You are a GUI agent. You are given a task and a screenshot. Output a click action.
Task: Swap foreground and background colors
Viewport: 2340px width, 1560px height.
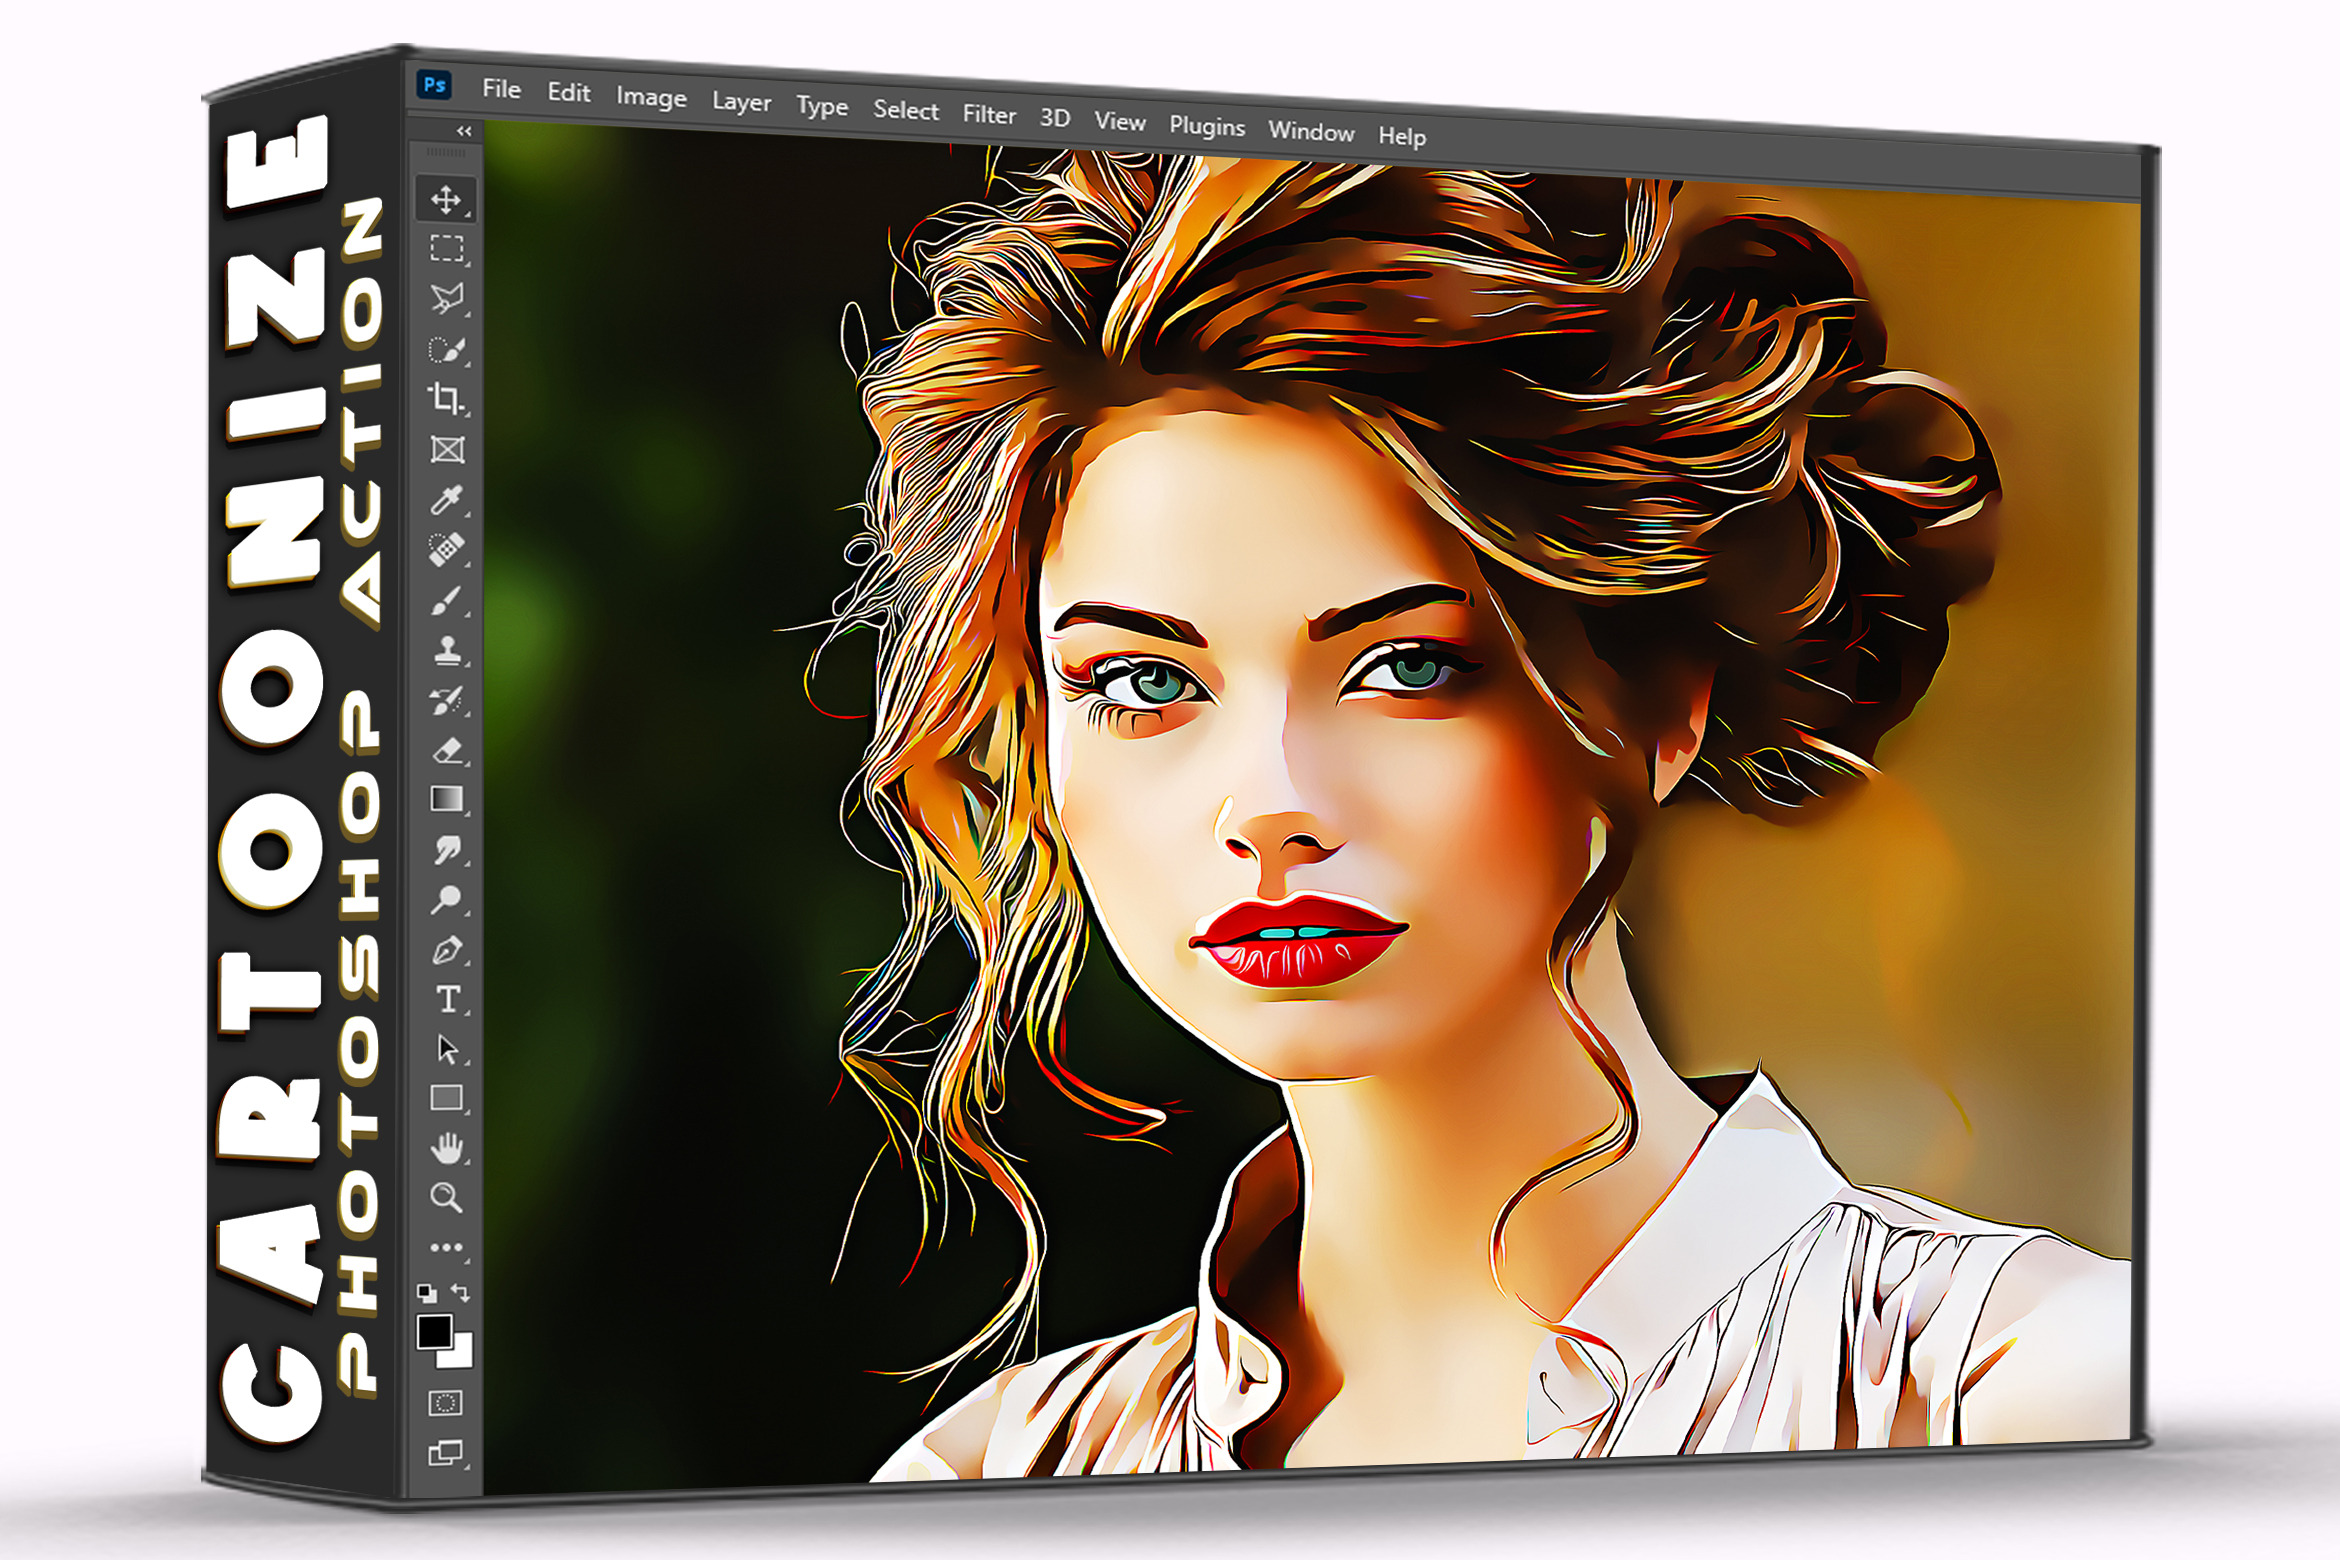[460, 1291]
